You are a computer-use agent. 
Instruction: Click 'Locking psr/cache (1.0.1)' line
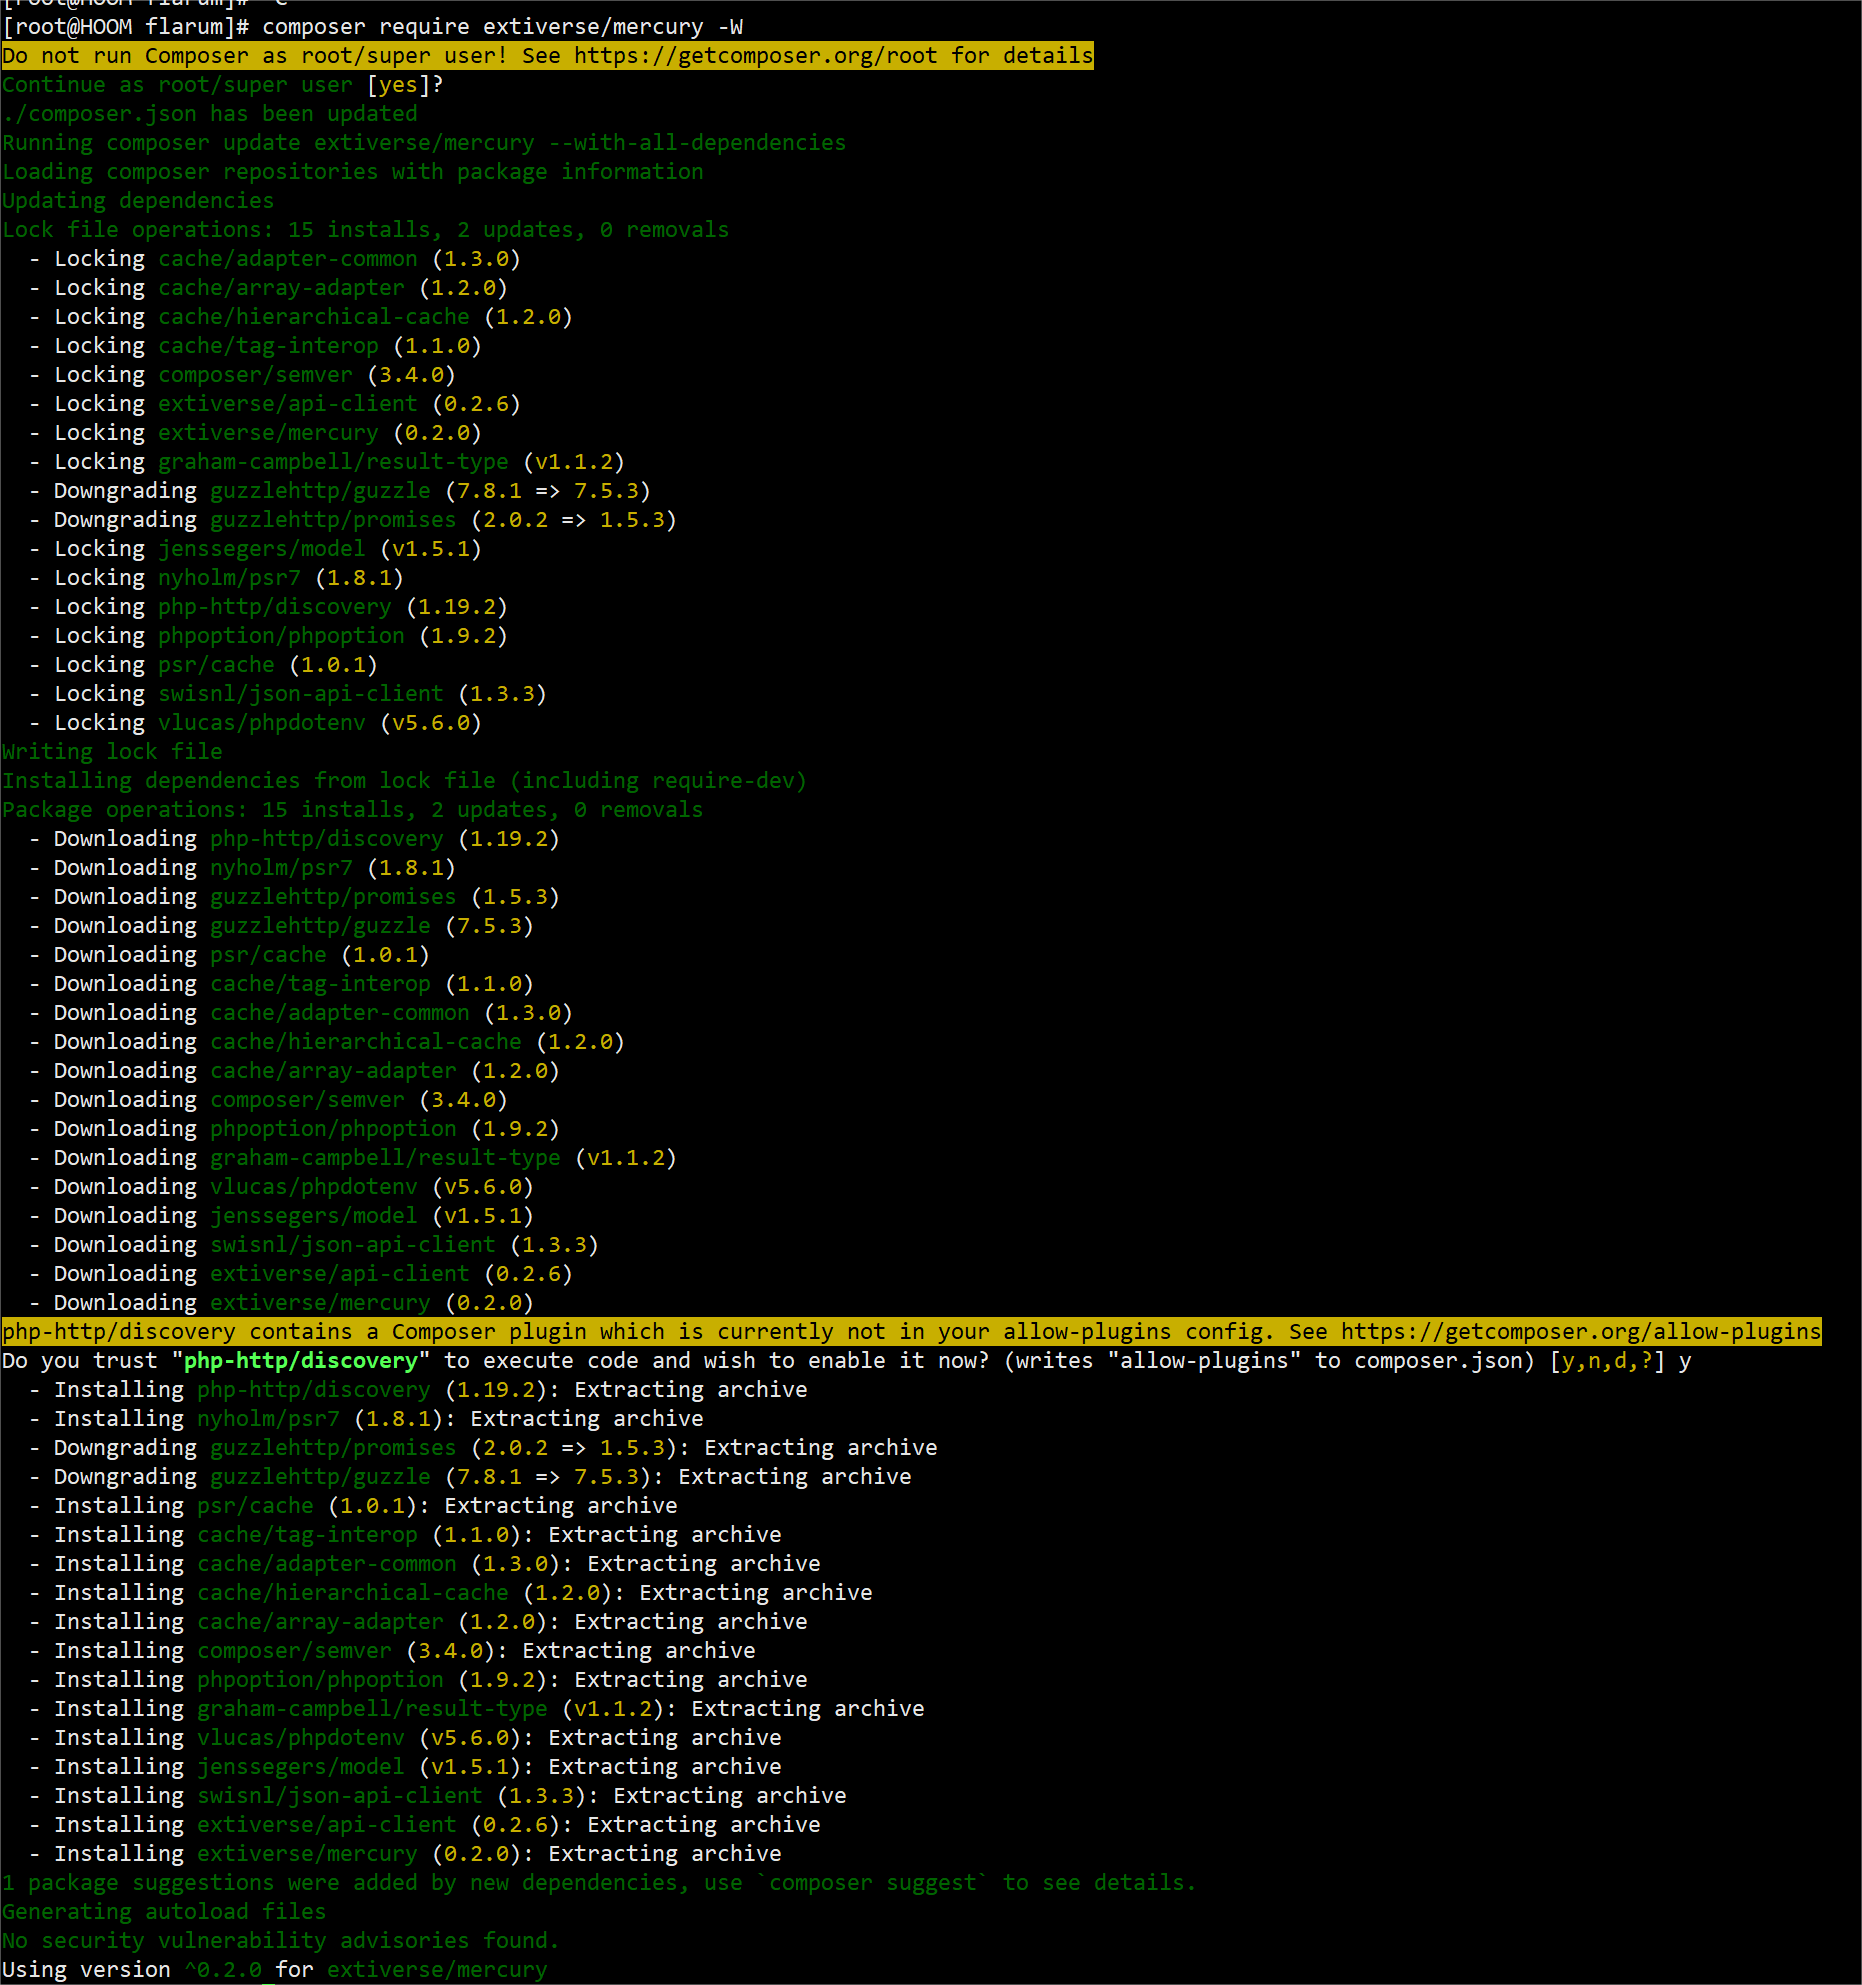[203, 665]
